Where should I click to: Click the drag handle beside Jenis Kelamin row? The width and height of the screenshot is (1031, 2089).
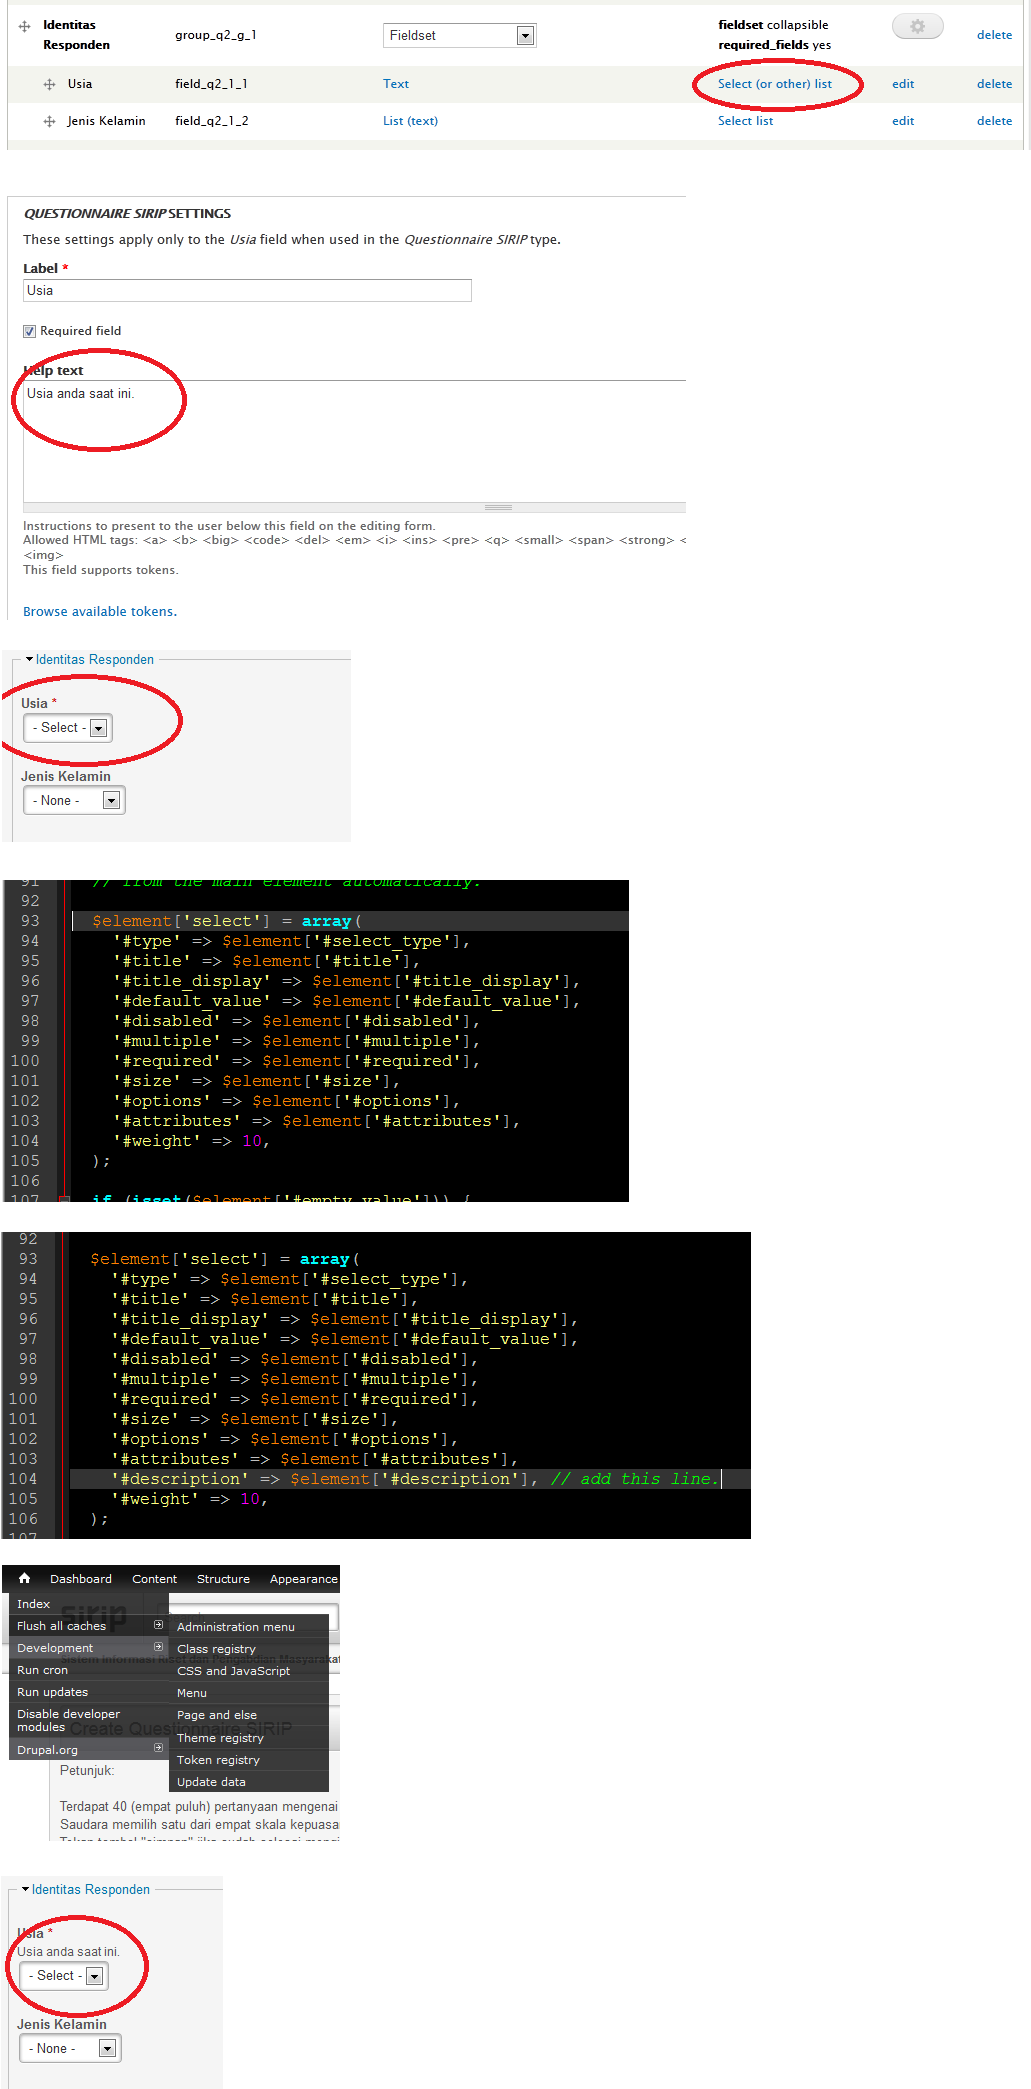pyautogui.click(x=49, y=122)
